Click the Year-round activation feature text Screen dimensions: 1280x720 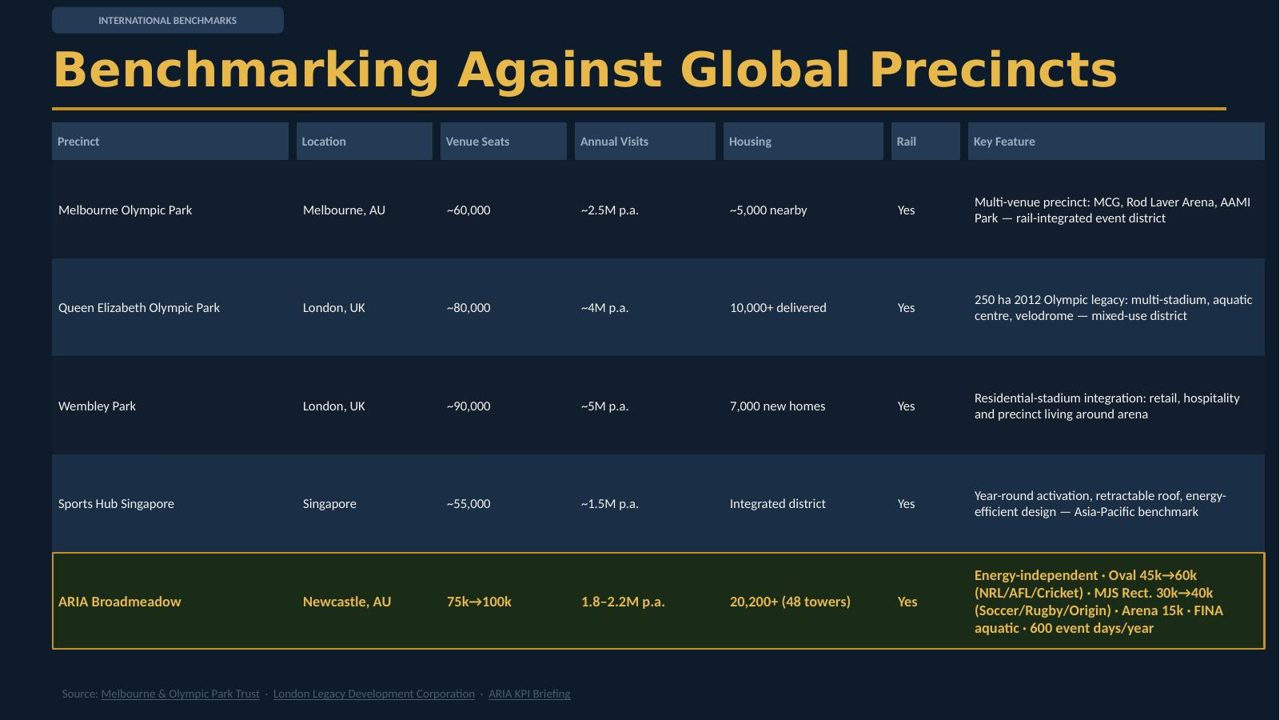1100,504
